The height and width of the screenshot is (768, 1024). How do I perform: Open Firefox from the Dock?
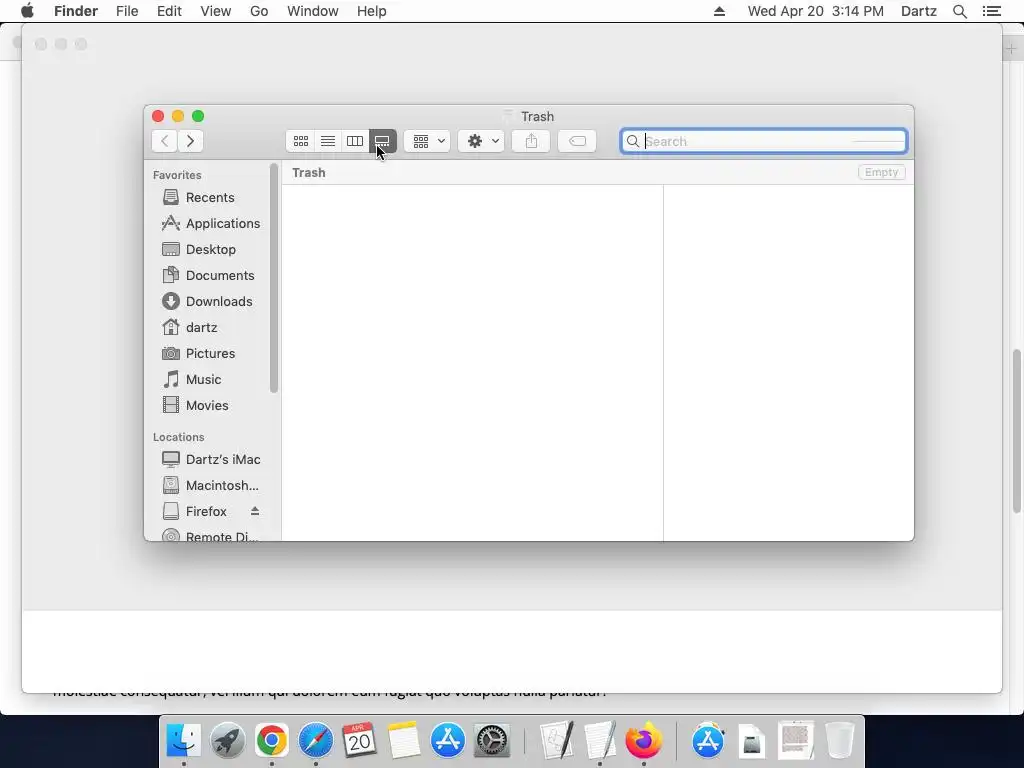point(643,741)
